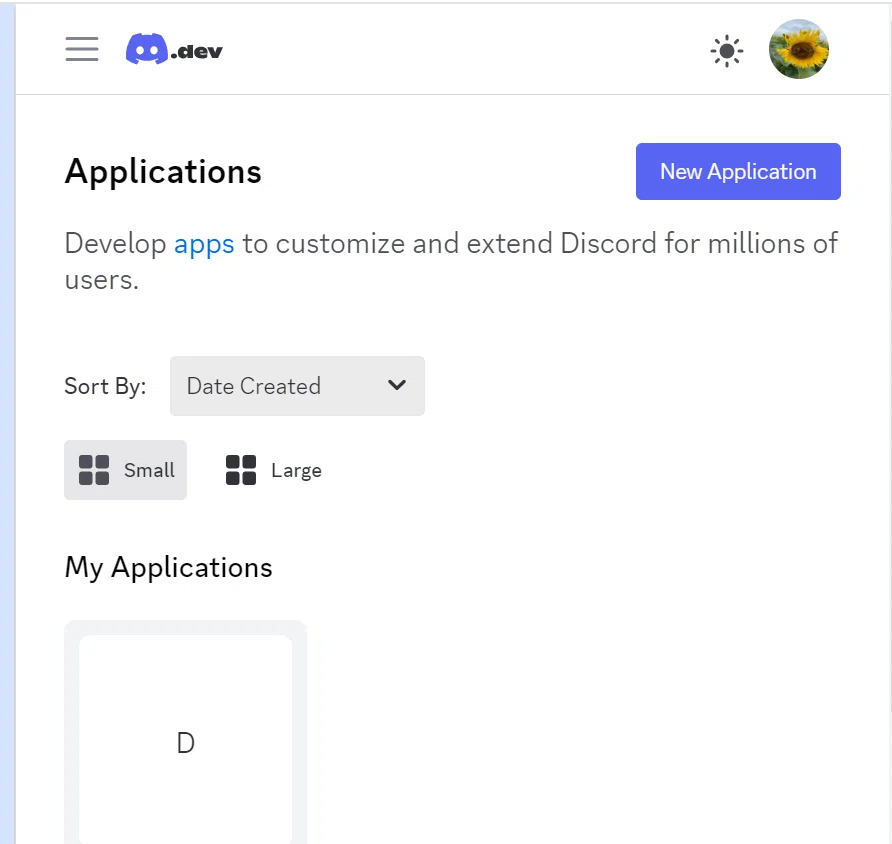Open the hamburger navigation menu
The image size is (892, 844).
click(x=82, y=49)
